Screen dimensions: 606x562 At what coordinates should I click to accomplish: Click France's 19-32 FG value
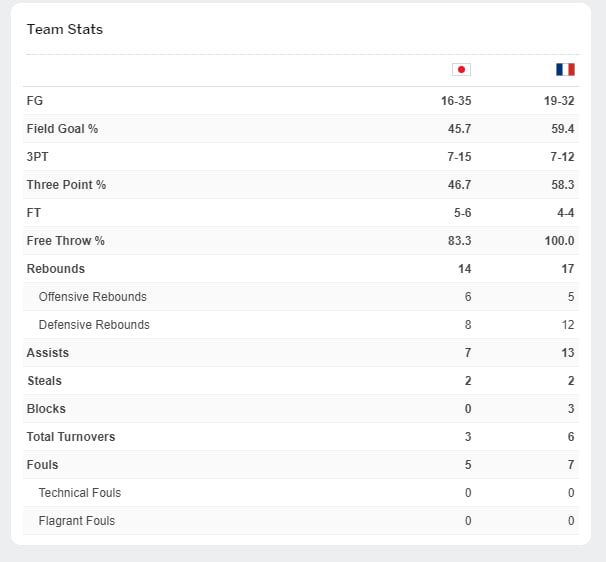(x=559, y=101)
